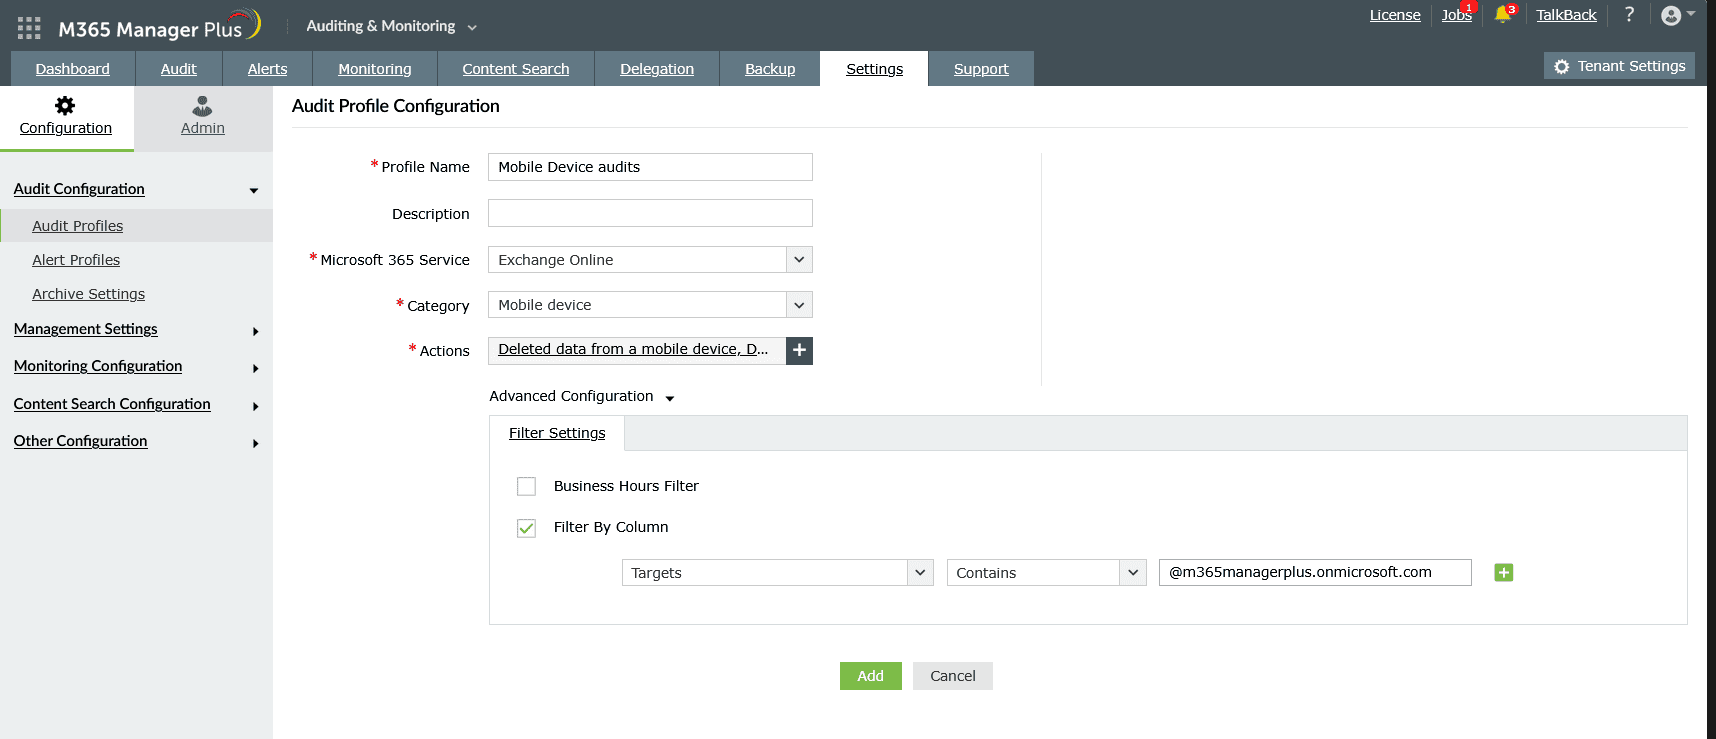Select the Configuration gear icon
Image resolution: width=1716 pixels, height=739 pixels.
click(x=65, y=106)
